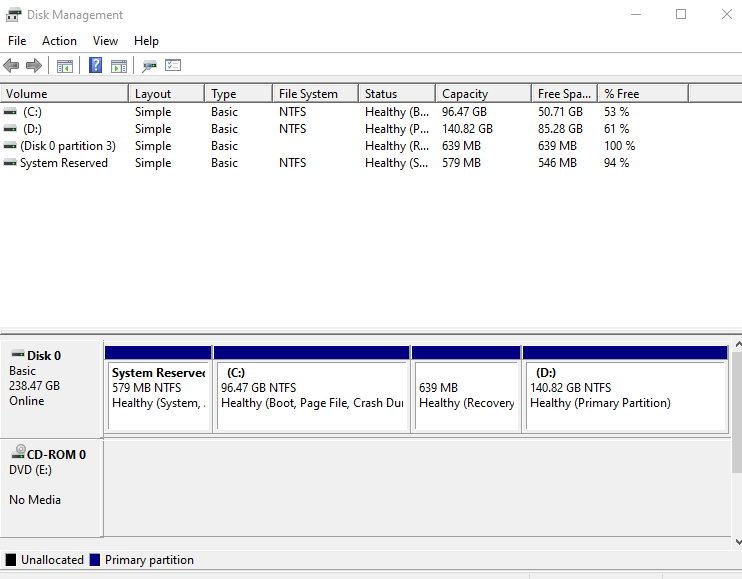Screen dimensions: 742x579
Task: Open the Help toolbar icon
Action: (95, 65)
